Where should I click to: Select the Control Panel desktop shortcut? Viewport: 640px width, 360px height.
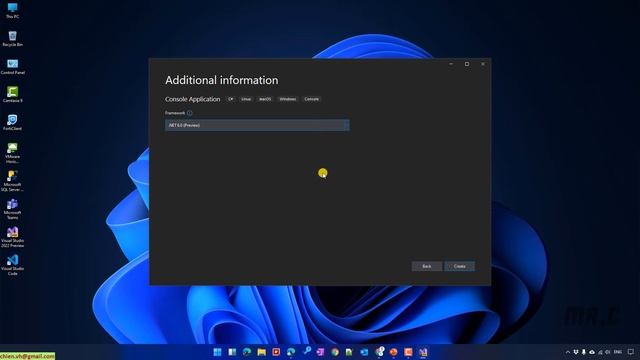(x=12, y=67)
